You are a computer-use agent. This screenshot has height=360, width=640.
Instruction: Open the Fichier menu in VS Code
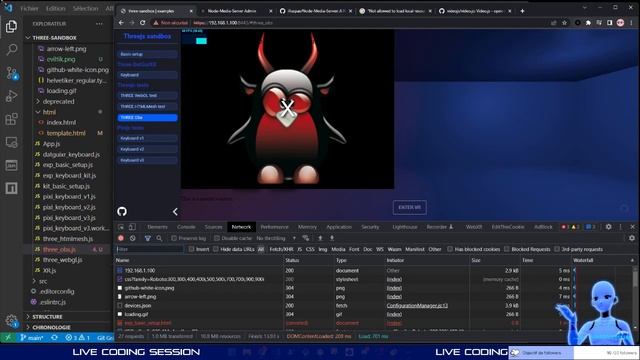(29, 8)
